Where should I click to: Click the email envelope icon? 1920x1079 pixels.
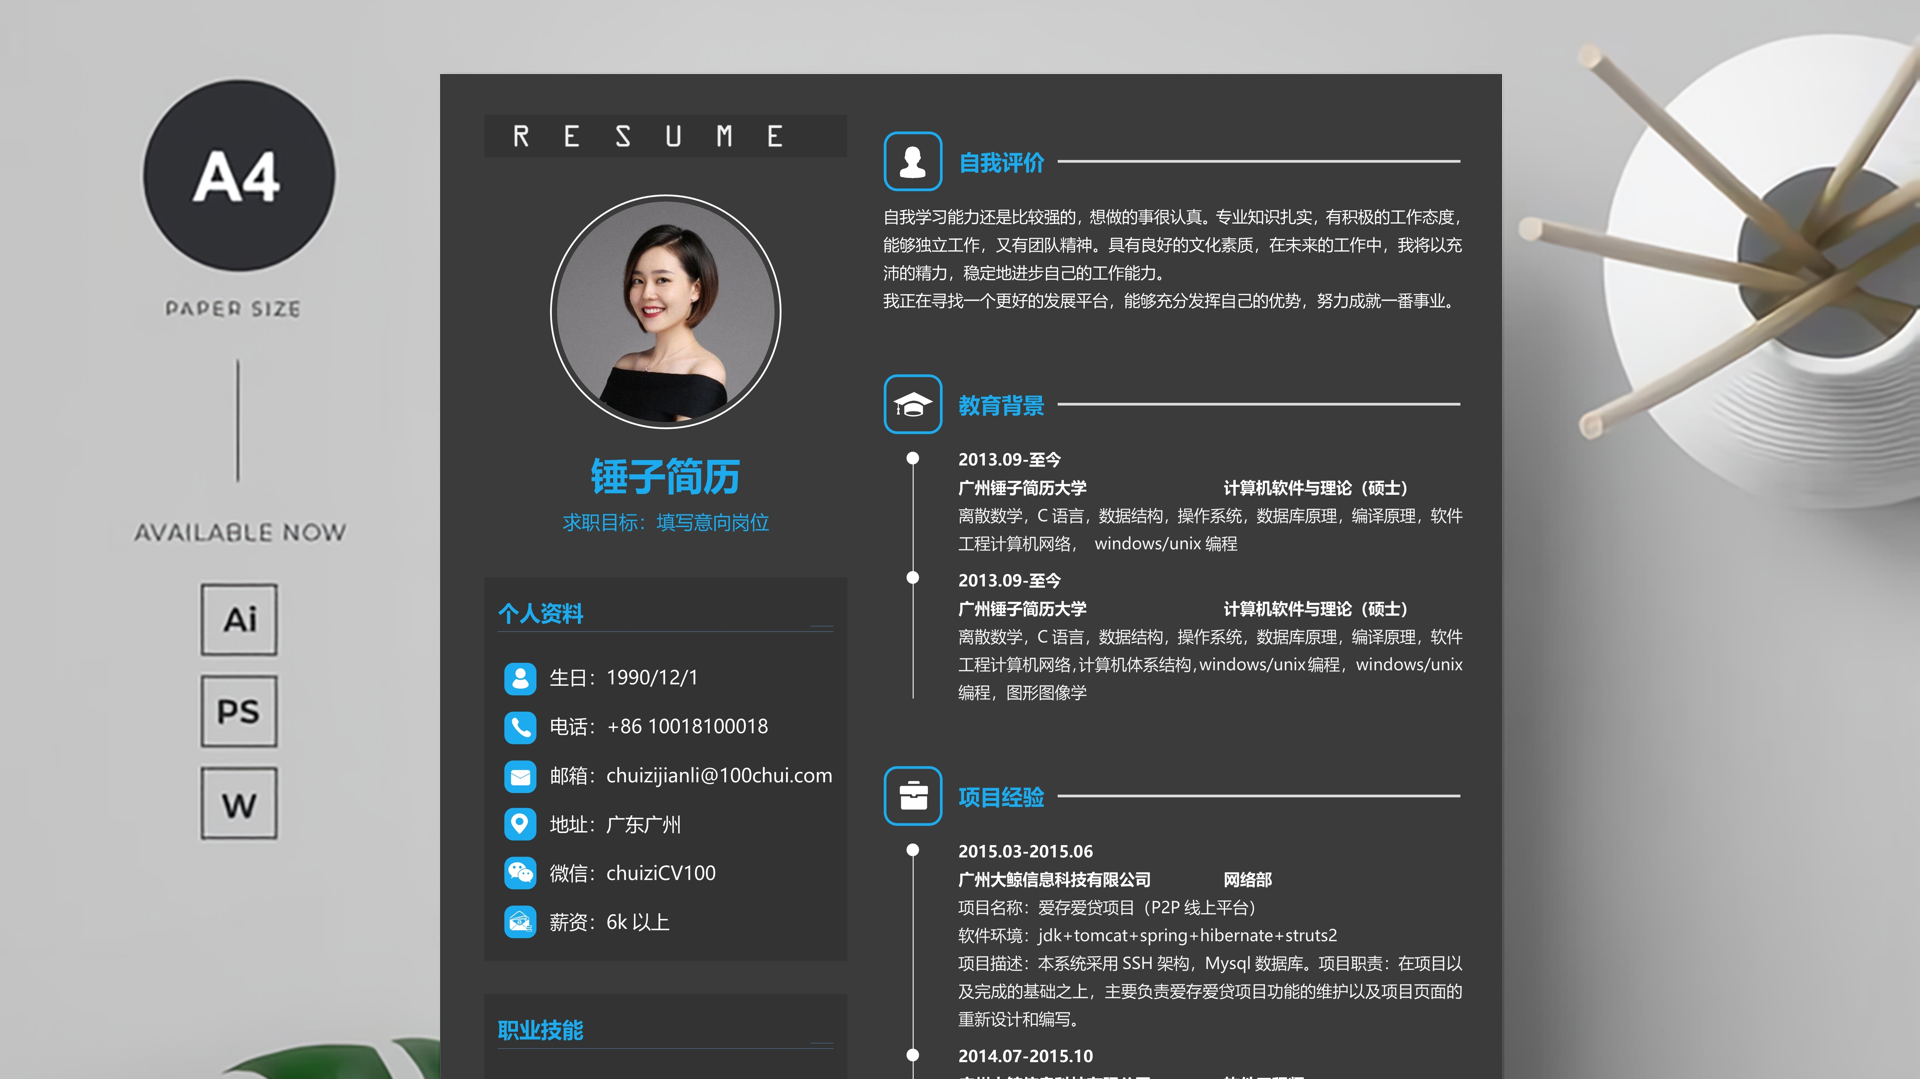[520, 776]
